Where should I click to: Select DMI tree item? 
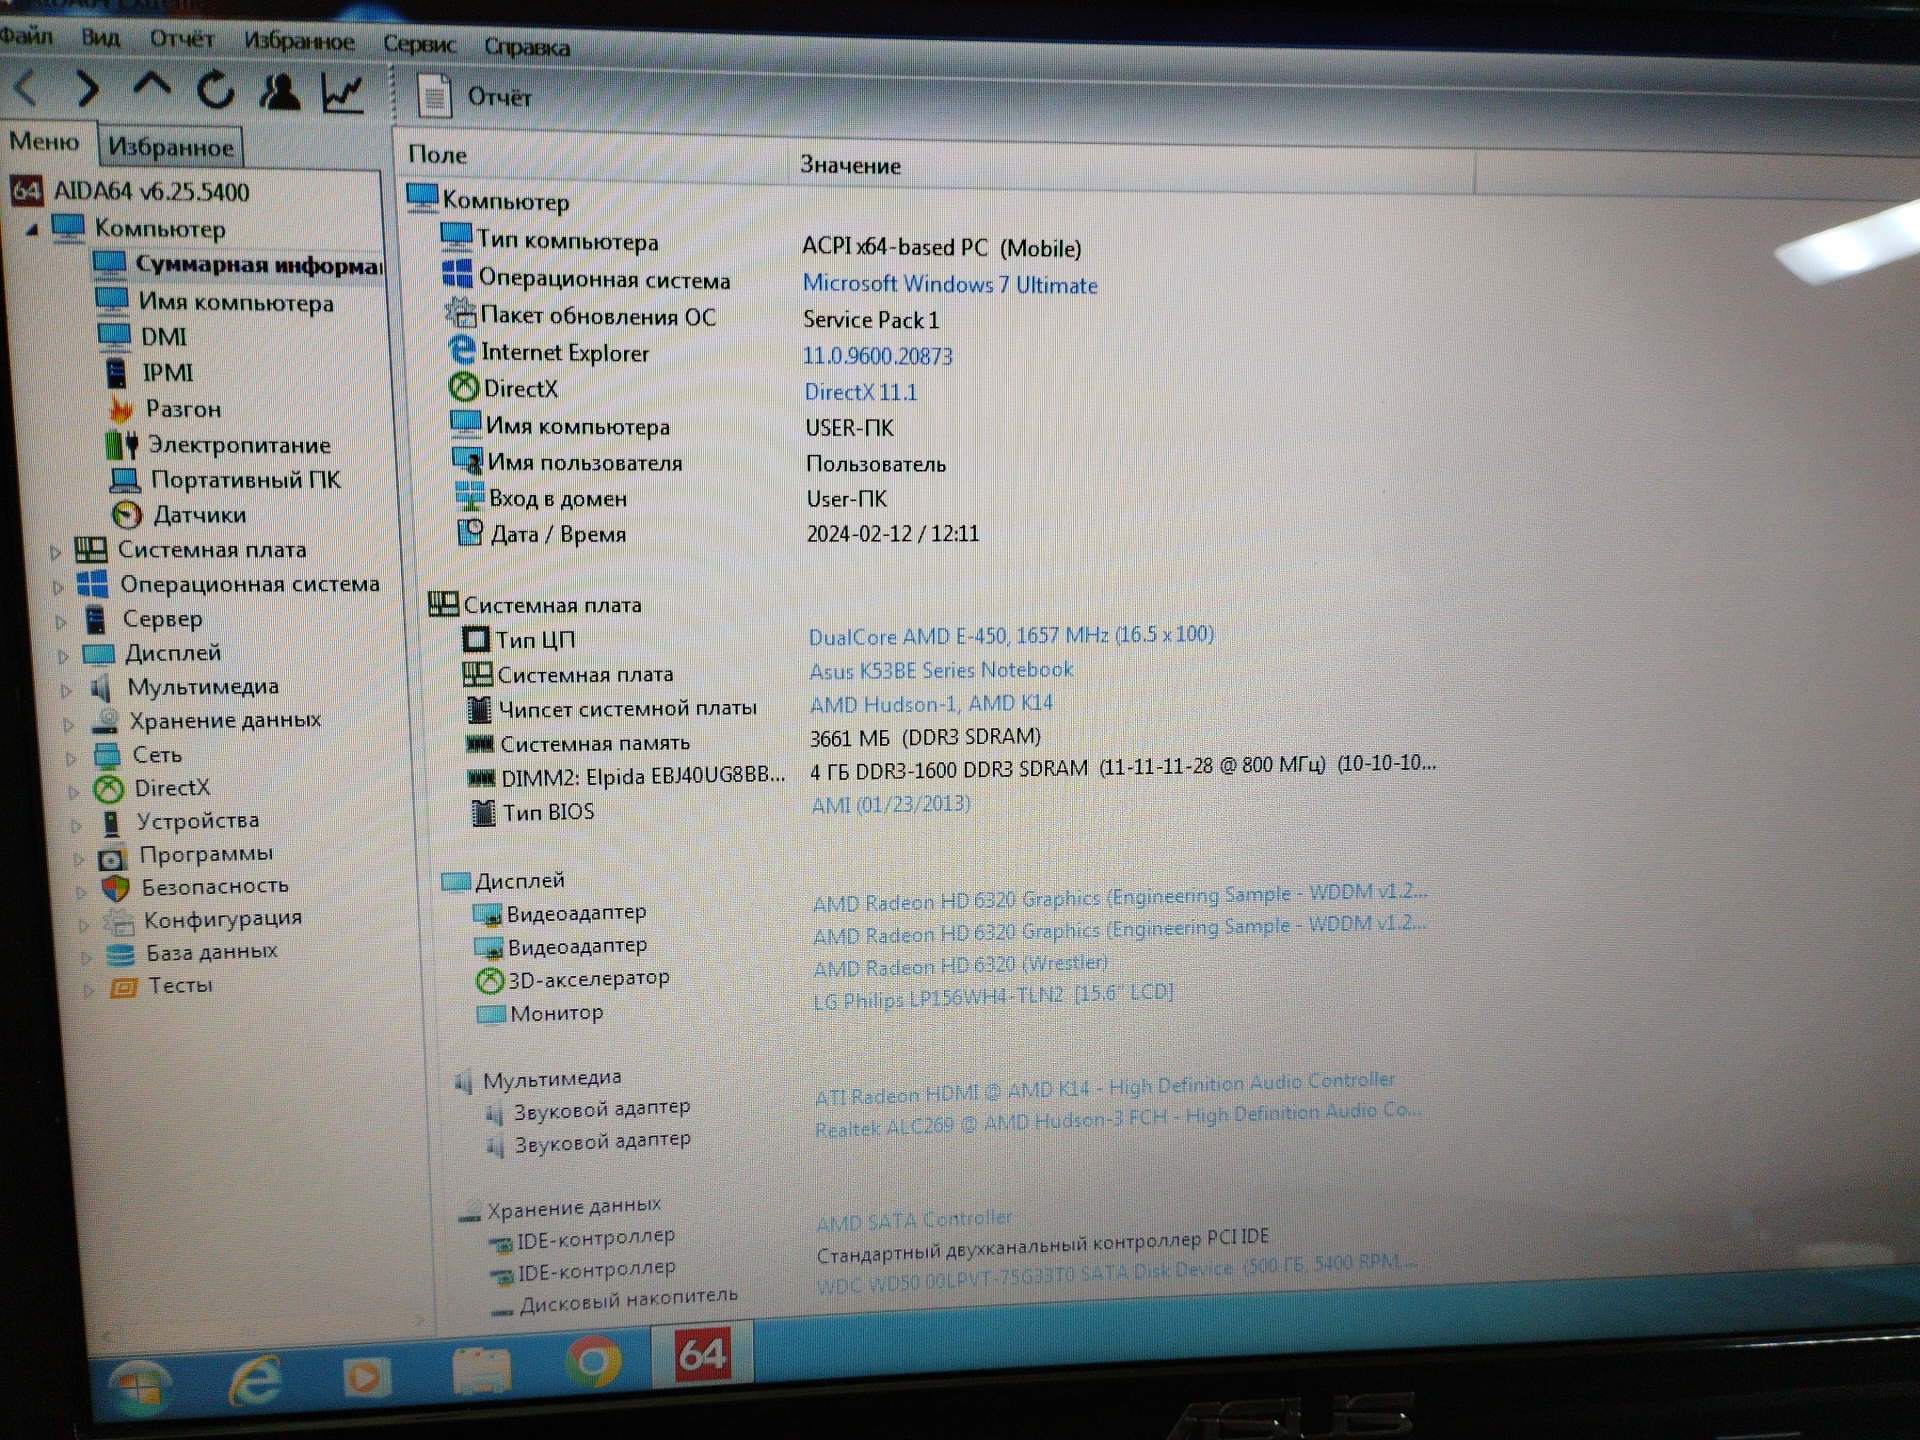tap(164, 337)
